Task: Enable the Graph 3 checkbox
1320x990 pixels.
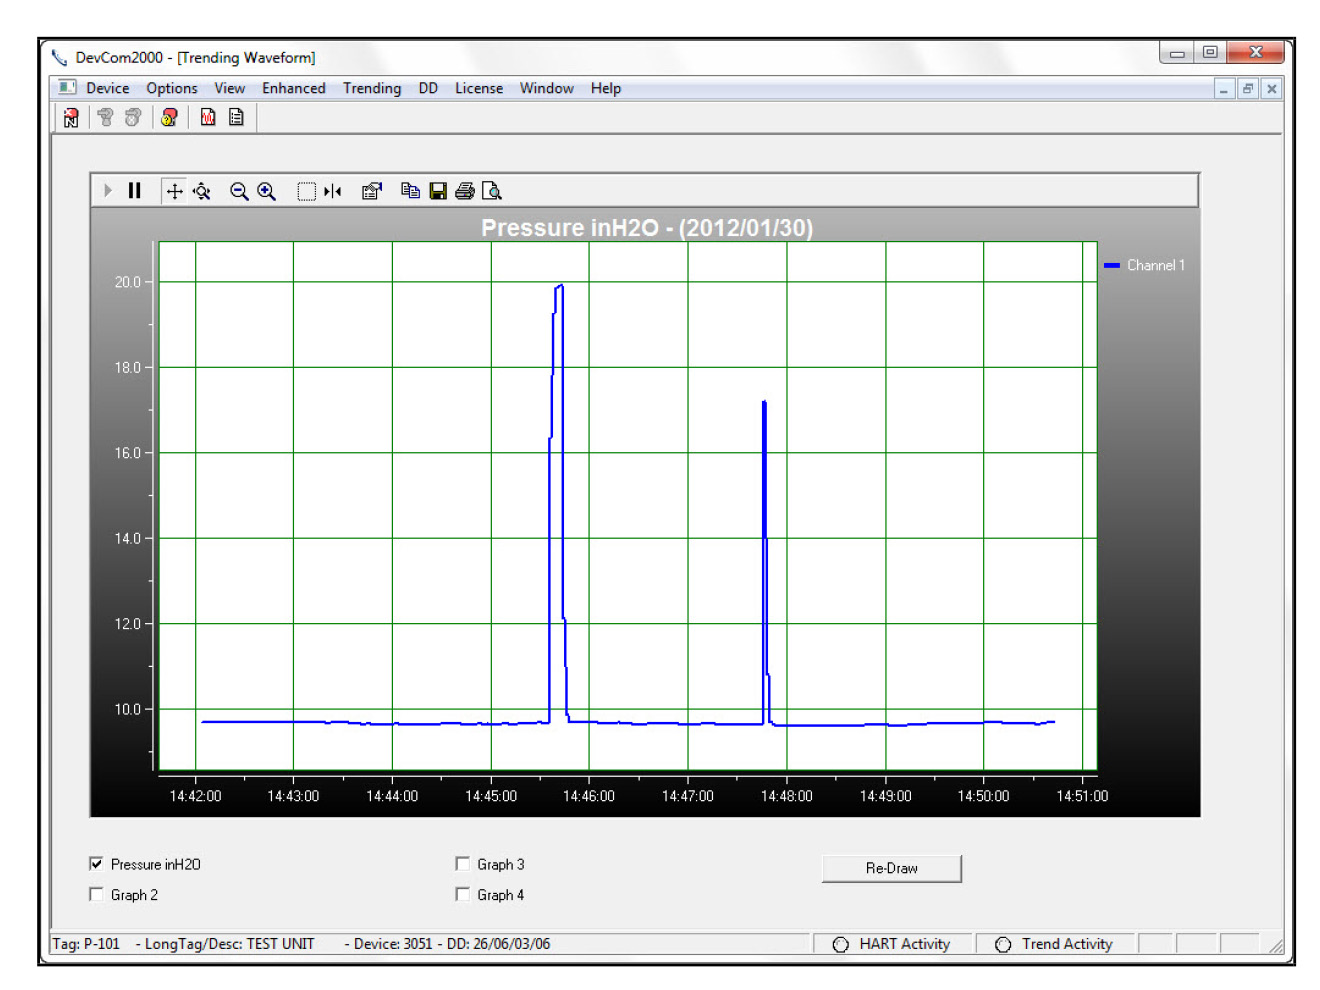Action: [x=461, y=864]
